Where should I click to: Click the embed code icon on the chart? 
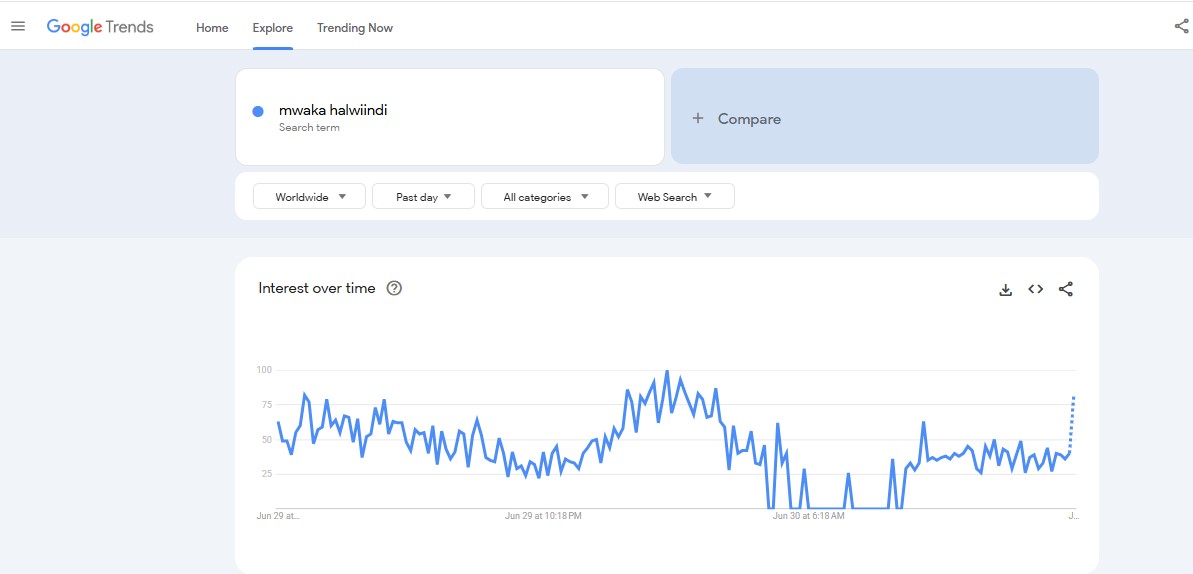click(x=1036, y=290)
